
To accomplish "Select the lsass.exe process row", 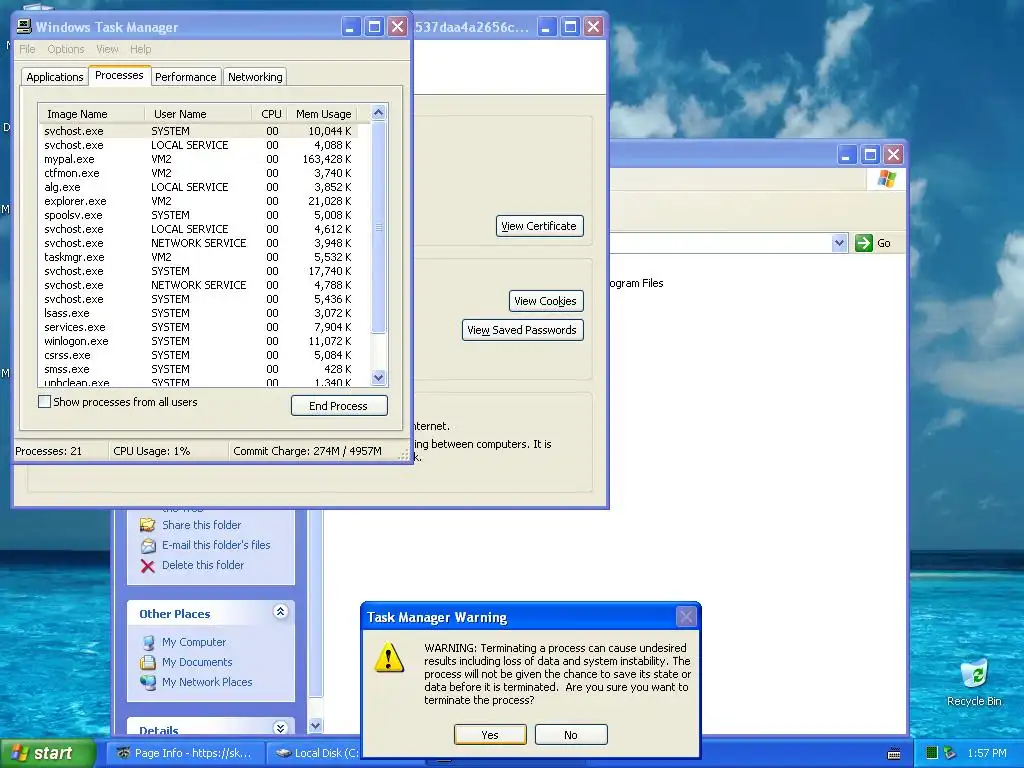I will [199, 313].
